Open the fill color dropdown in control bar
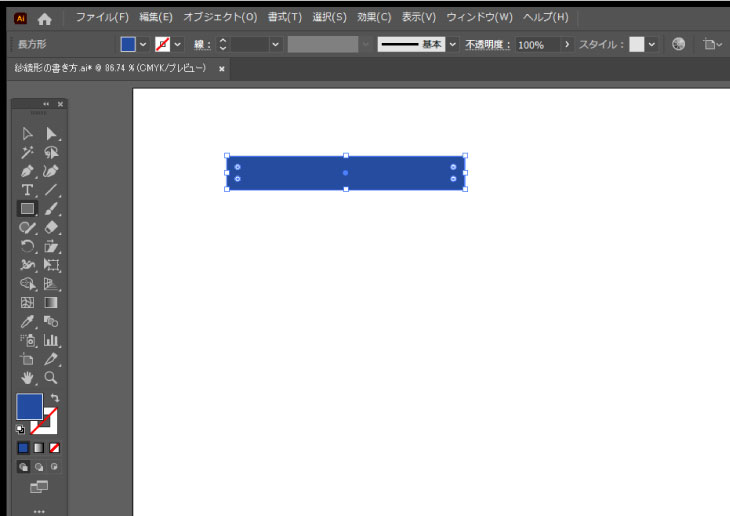 143,45
